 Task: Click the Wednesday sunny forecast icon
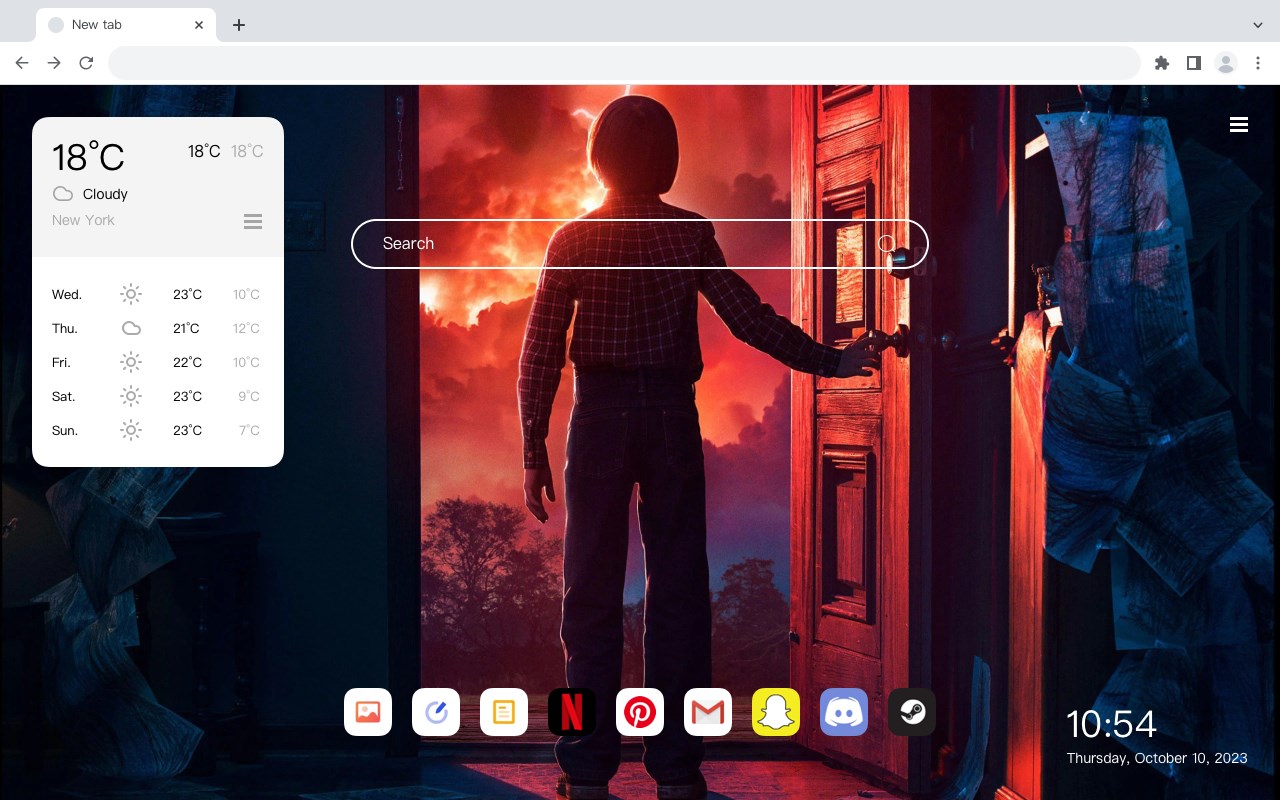[x=131, y=294]
